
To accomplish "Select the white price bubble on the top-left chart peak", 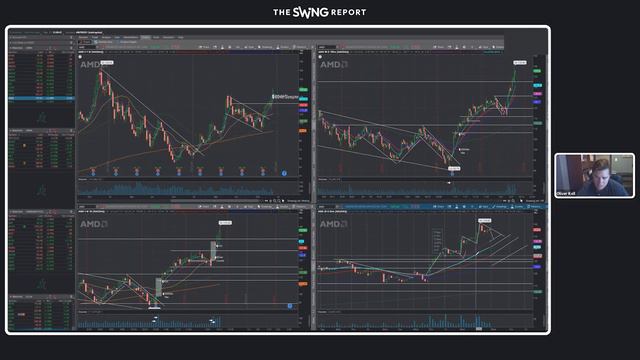I will point(107,62).
